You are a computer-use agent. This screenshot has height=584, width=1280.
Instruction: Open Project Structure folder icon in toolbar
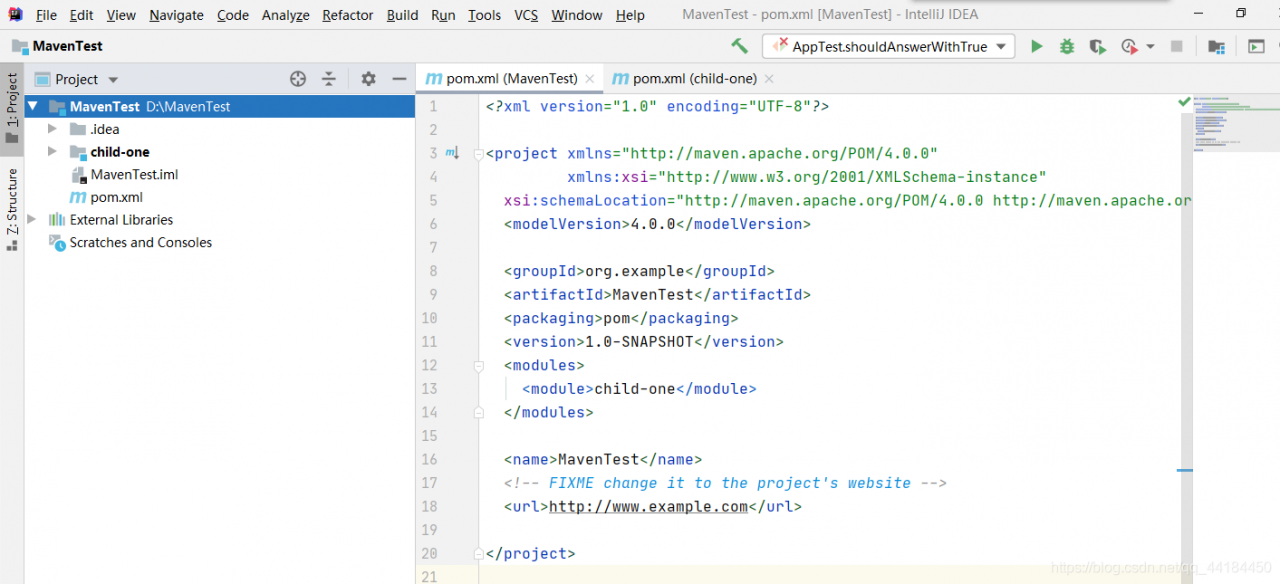[1216, 46]
